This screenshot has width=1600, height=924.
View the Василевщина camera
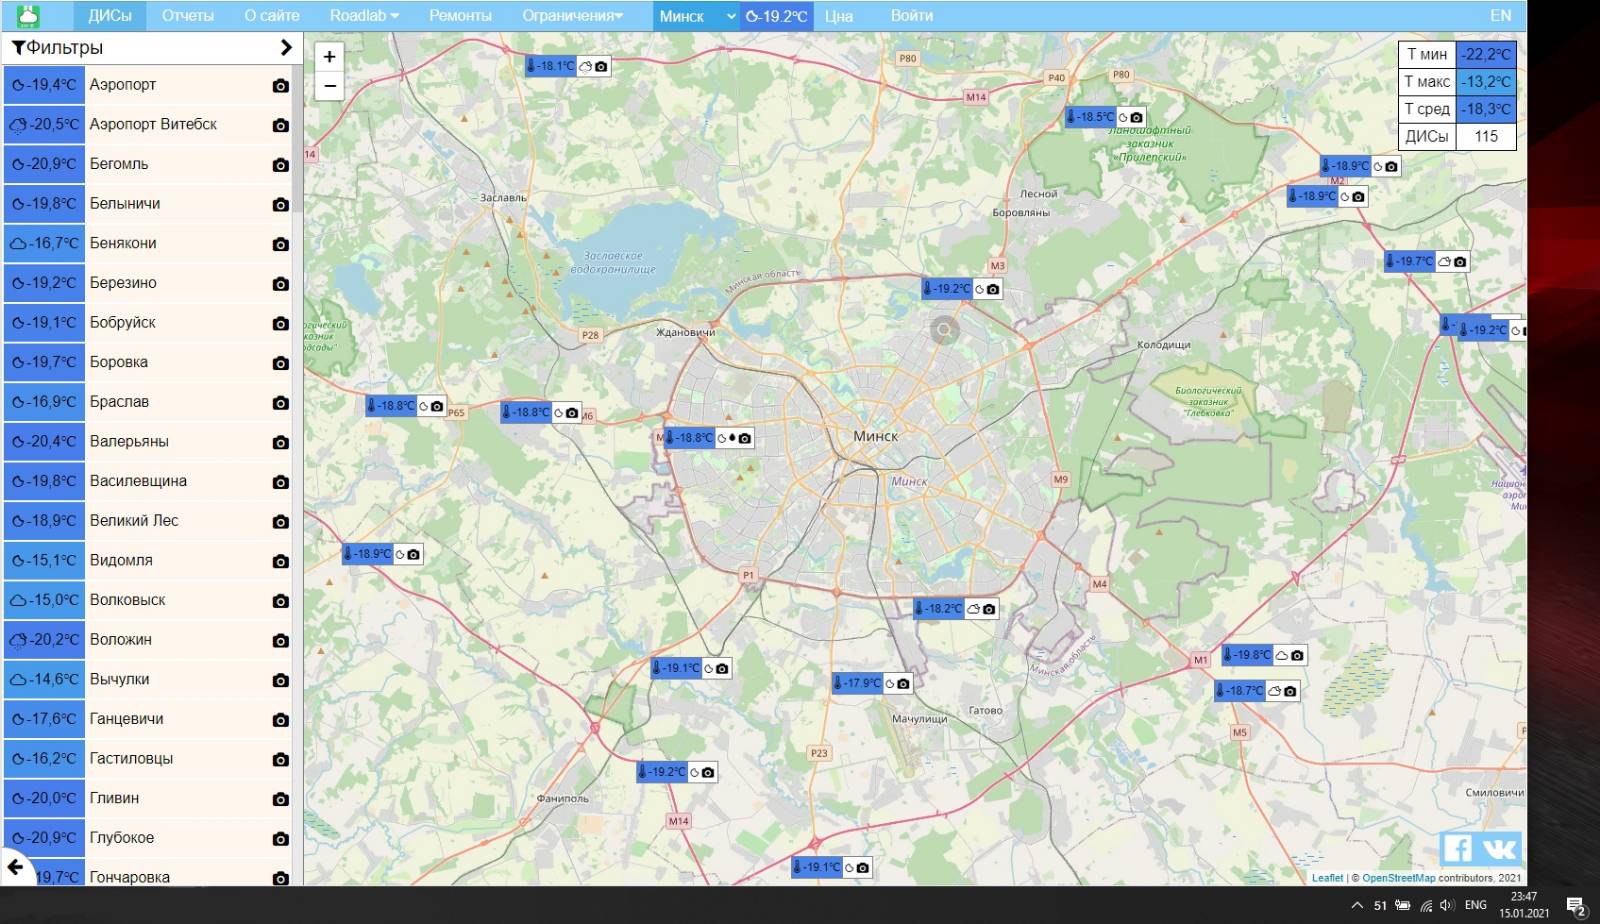coord(281,482)
